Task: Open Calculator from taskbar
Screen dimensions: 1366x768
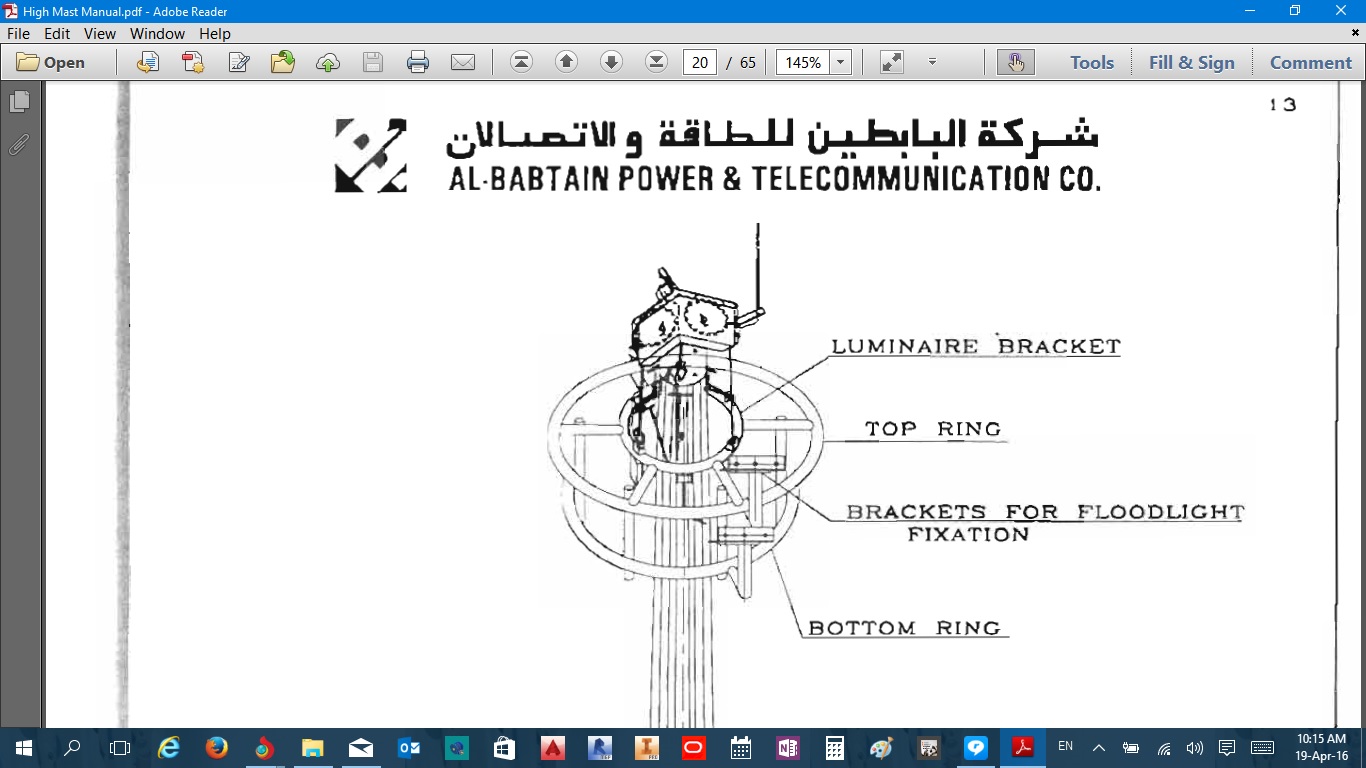Action: pos(834,747)
